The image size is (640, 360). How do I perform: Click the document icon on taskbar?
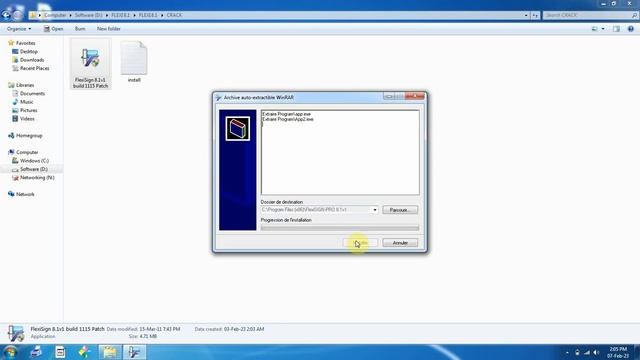point(60,352)
